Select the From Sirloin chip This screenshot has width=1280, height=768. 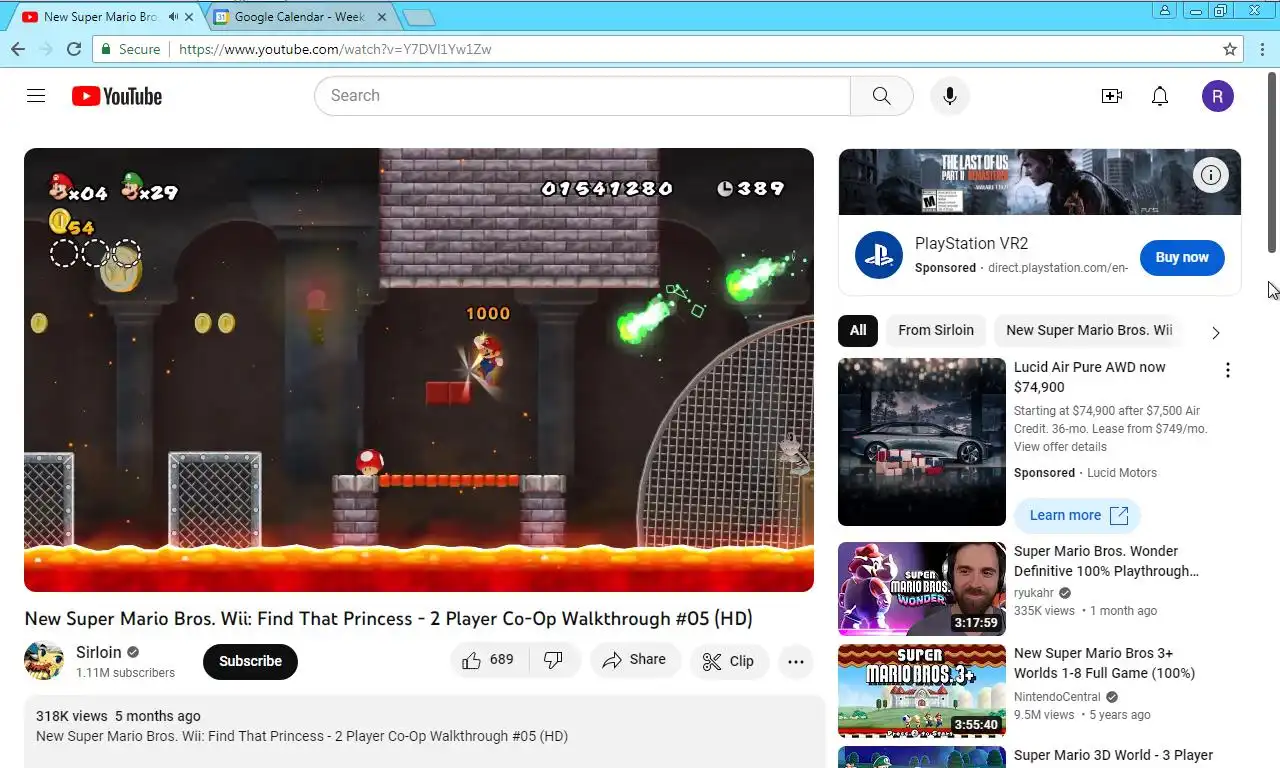936,330
